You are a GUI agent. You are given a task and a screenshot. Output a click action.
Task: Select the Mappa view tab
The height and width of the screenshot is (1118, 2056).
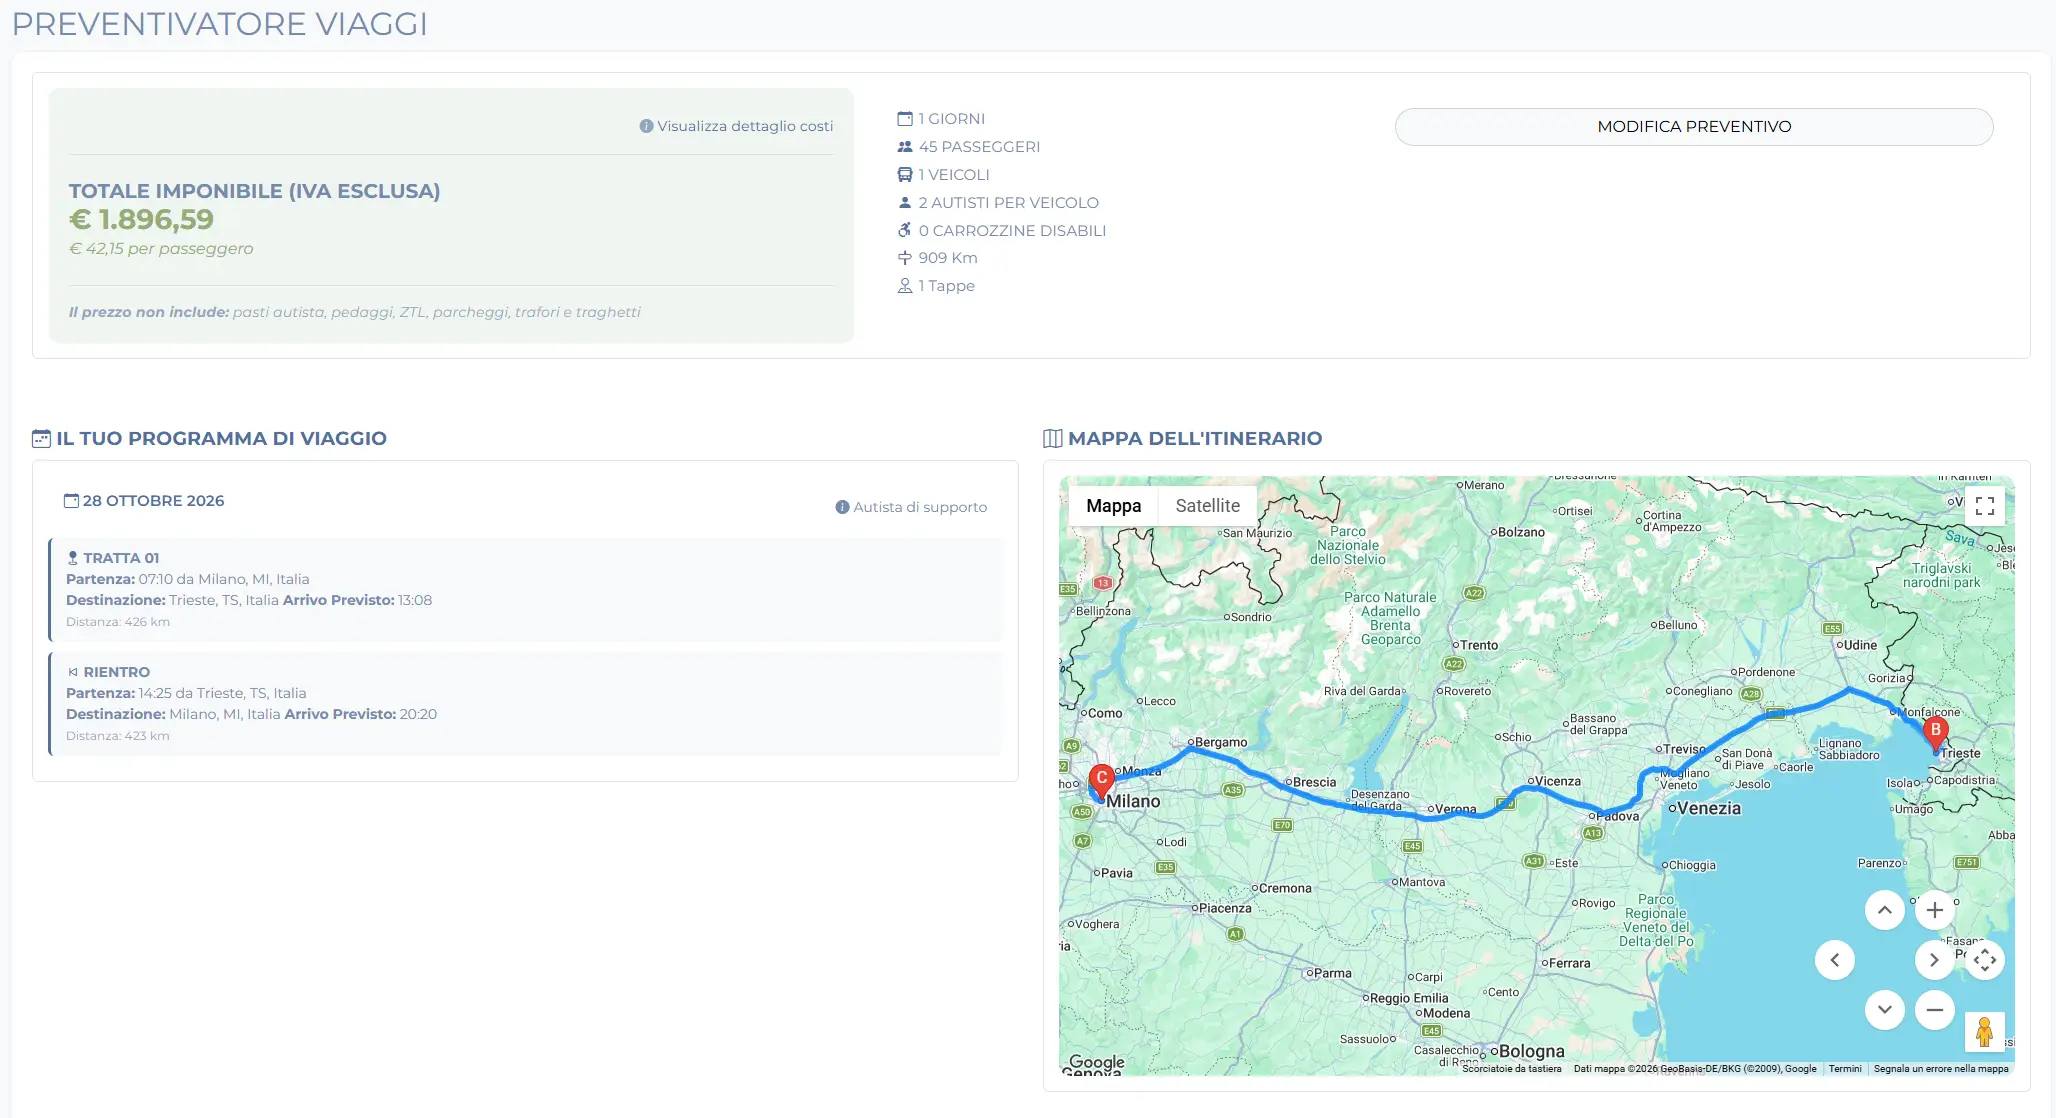(x=1113, y=506)
